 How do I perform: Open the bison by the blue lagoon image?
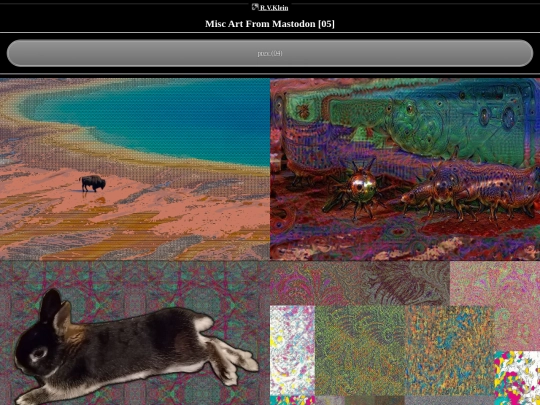pyautogui.click(x=135, y=169)
